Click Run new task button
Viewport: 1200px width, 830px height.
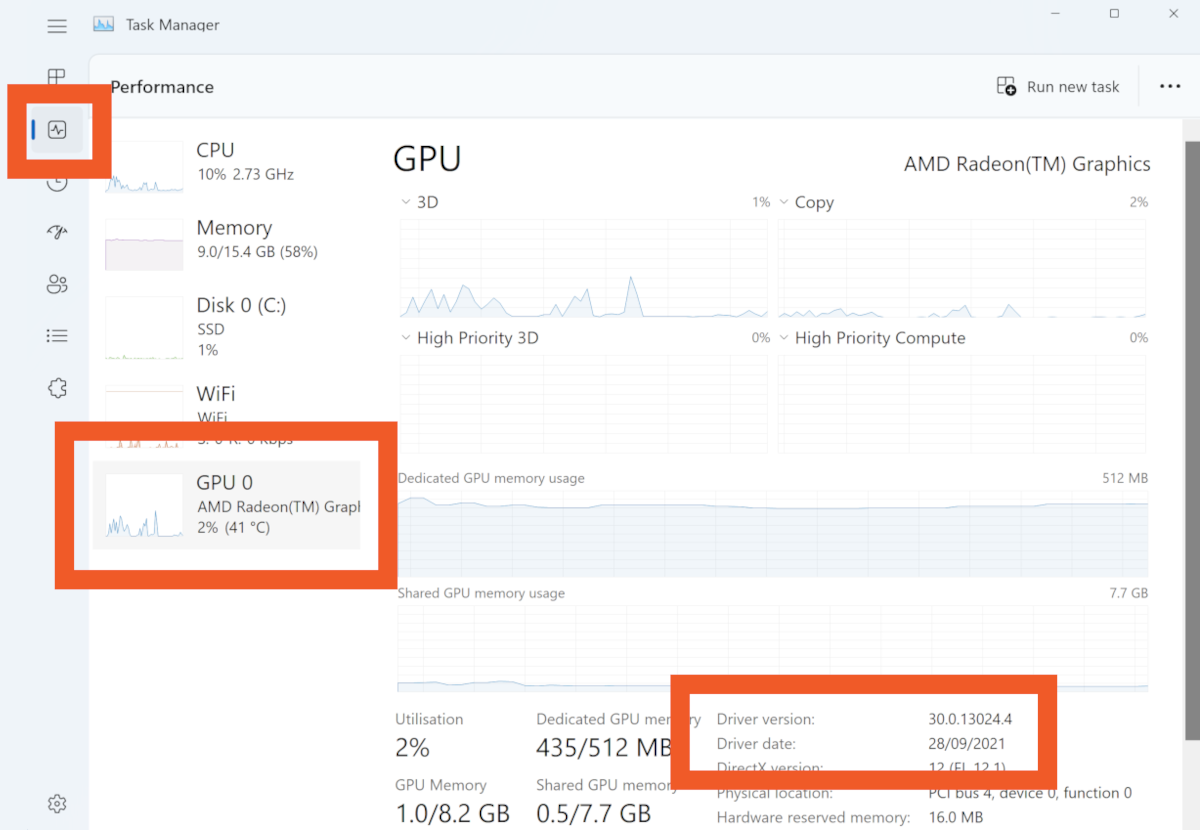pyautogui.click(x=1058, y=87)
